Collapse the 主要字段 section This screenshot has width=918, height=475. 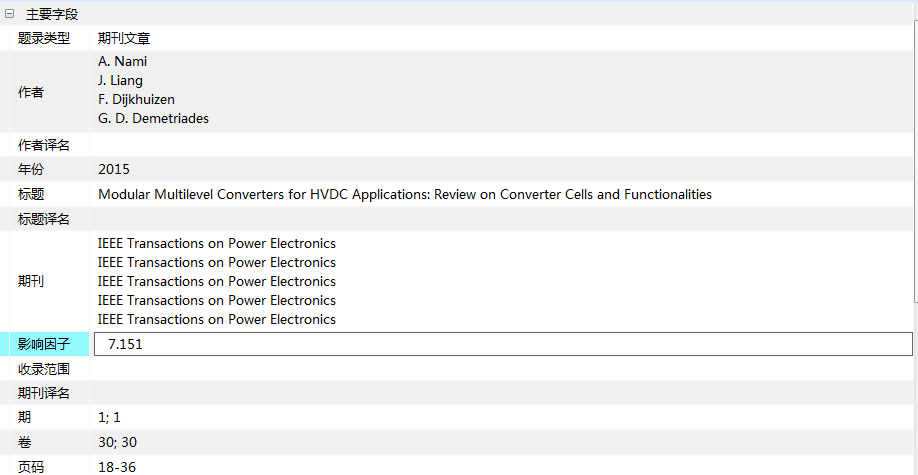[x=9, y=14]
